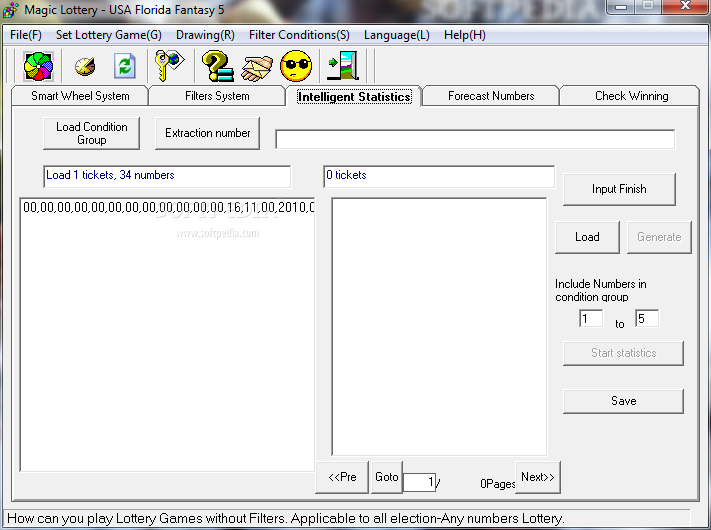
Task: Click the Input Finish button
Action: pyautogui.click(x=619, y=189)
